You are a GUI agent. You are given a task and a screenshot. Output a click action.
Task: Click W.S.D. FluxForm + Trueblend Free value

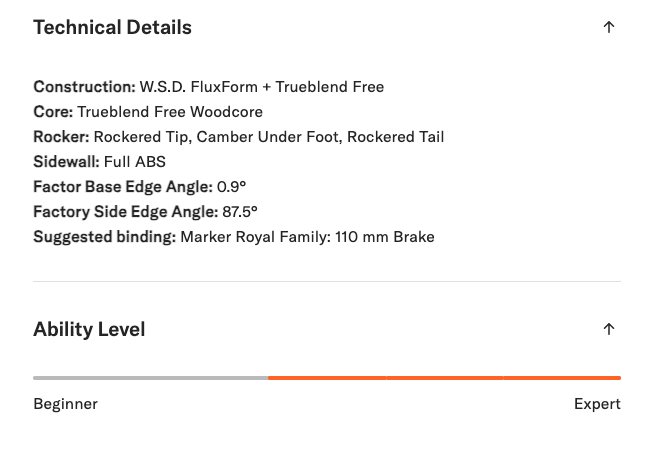[261, 87]
